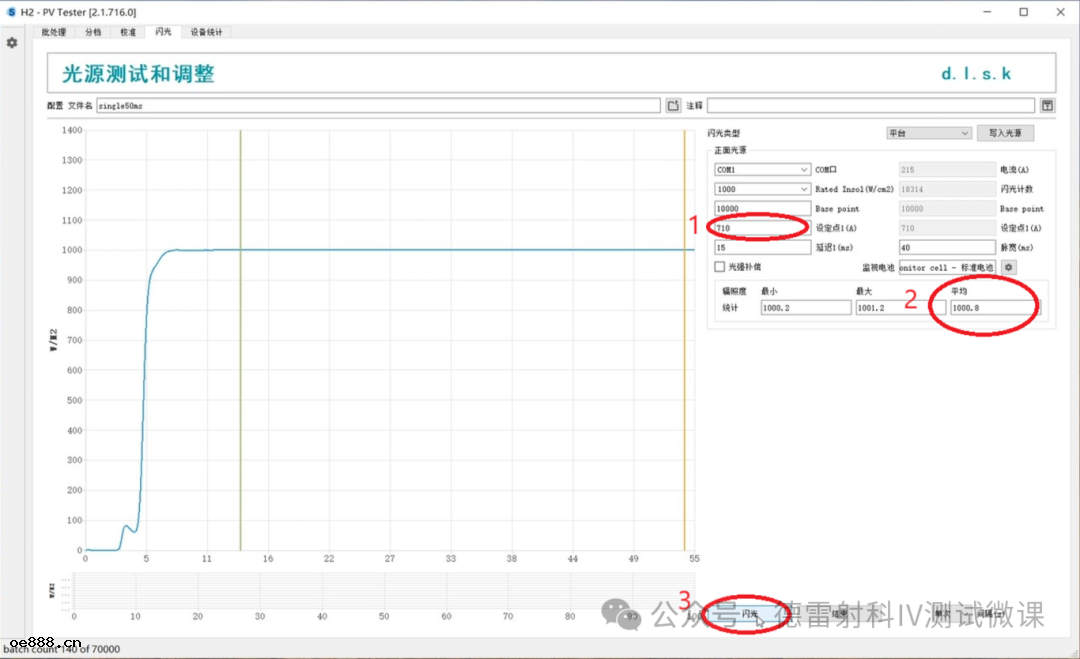Expand the 闪光类型 dropdown showing 平台
Viewport: 1080px width, 659px height.
coord(928,133)
